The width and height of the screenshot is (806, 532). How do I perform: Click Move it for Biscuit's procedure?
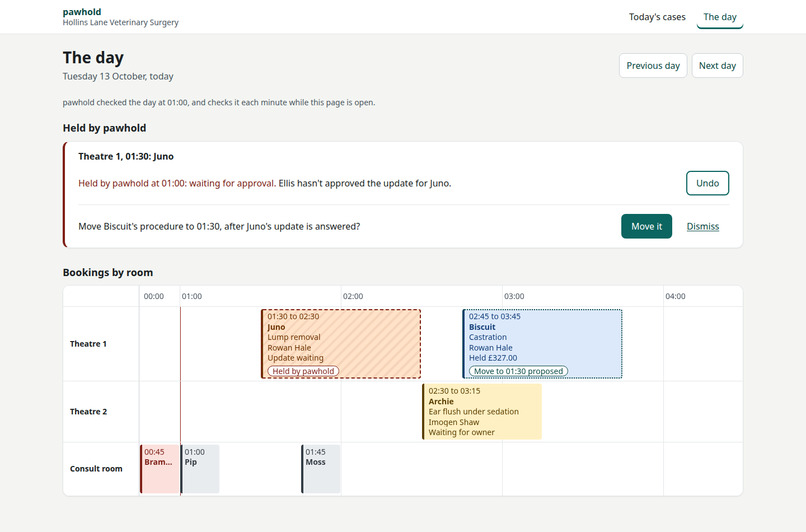[646, 226]
